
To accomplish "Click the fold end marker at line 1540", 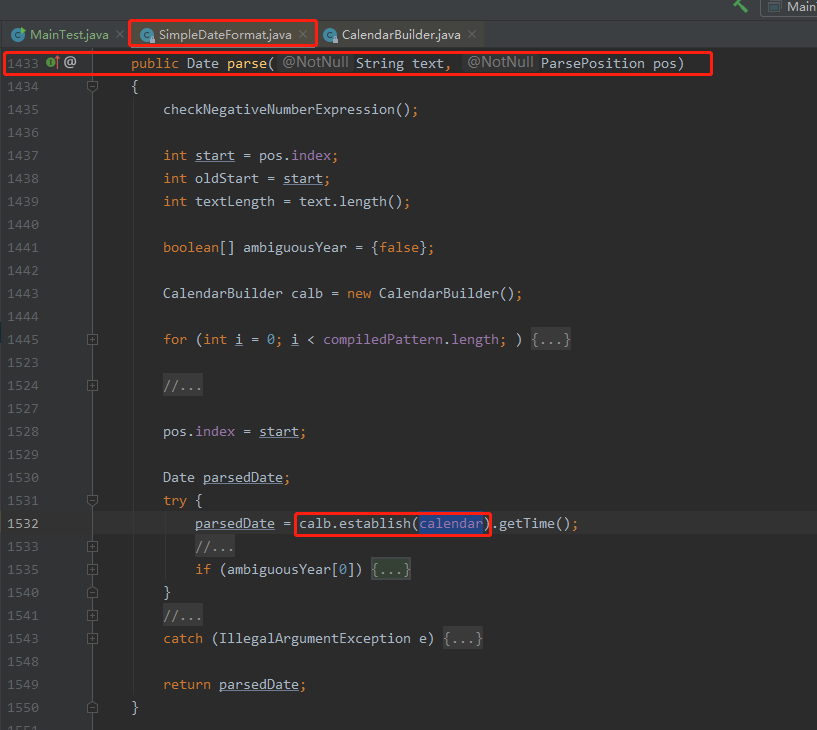I will click(x=92, y=592).
